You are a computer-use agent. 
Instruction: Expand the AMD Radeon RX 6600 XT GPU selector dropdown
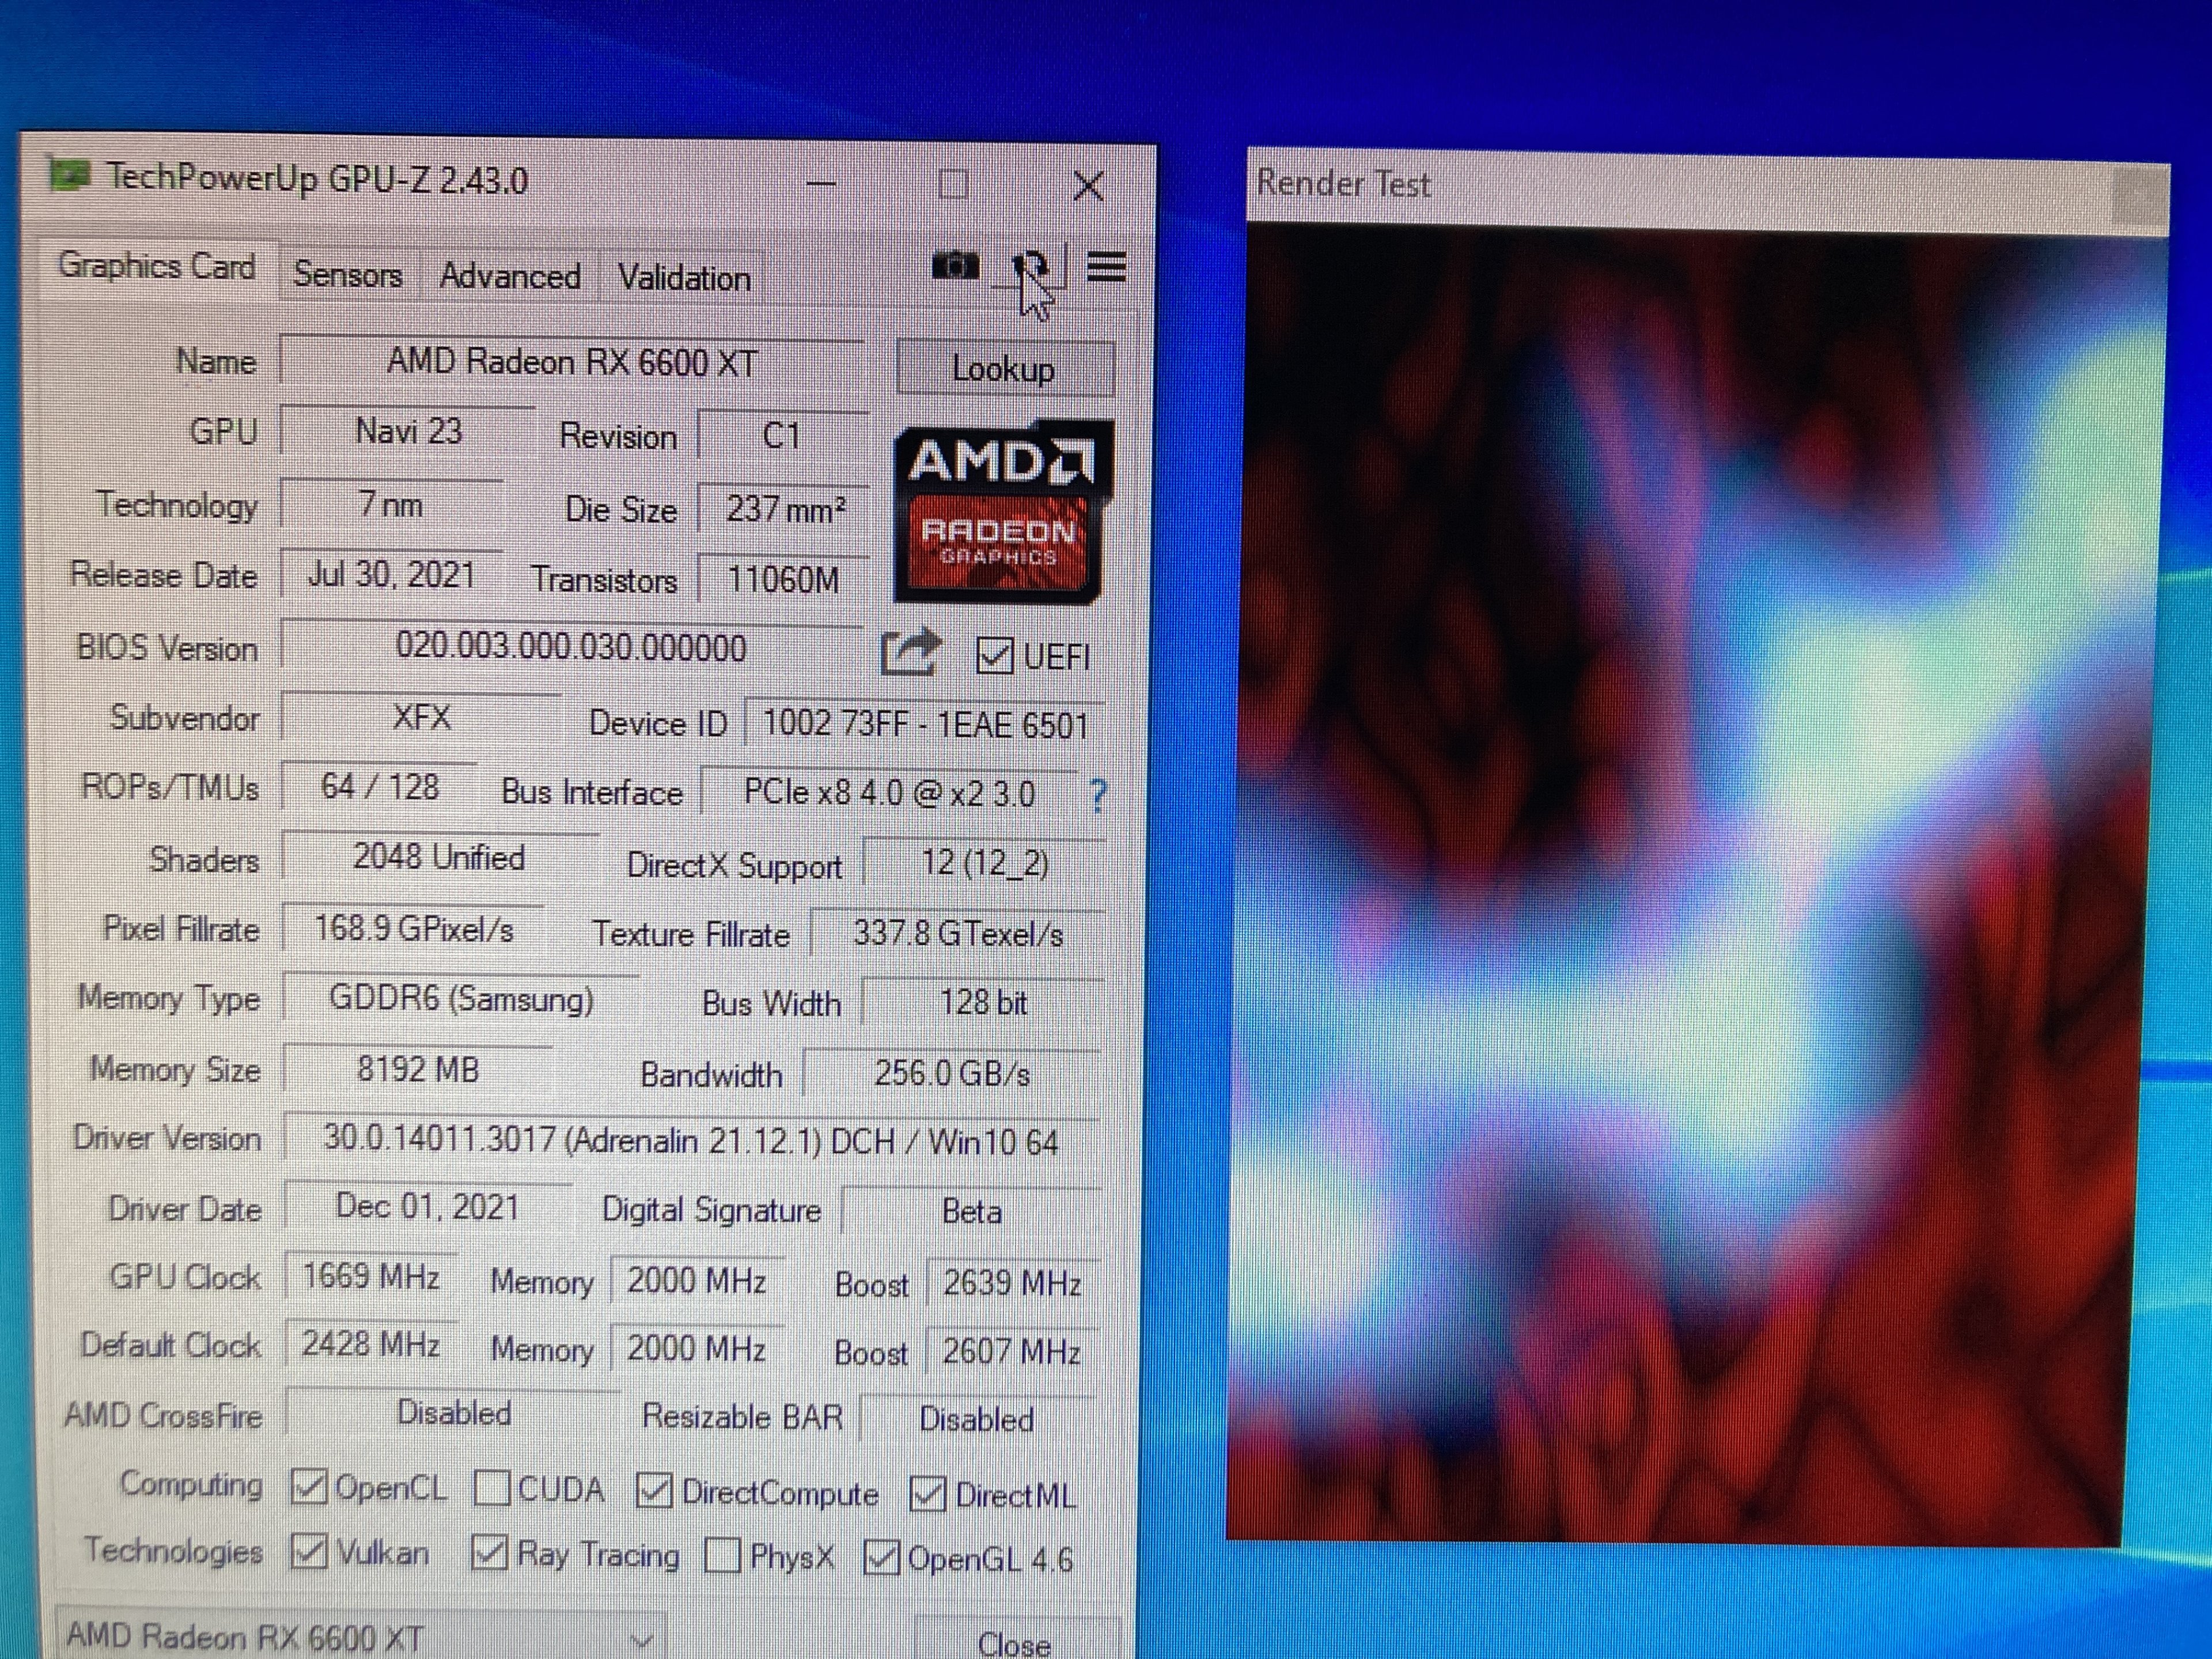pos(641,1639)
